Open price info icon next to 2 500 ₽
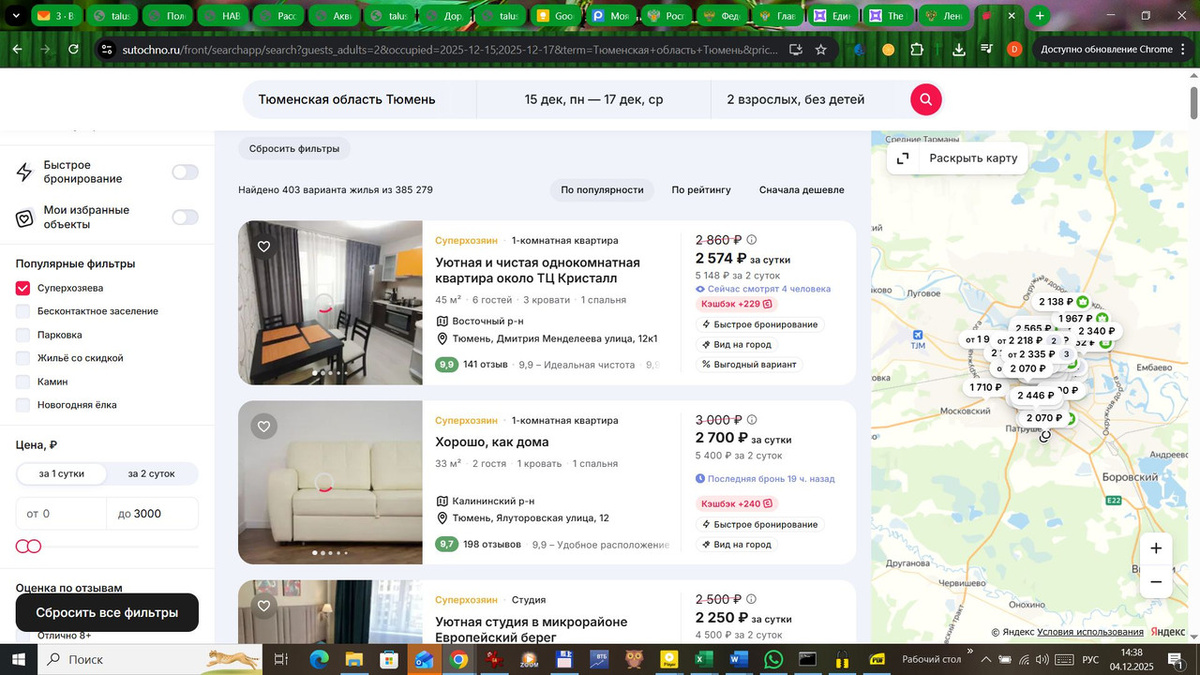This screenshot has width=1200, height=675. click(752, 599)
